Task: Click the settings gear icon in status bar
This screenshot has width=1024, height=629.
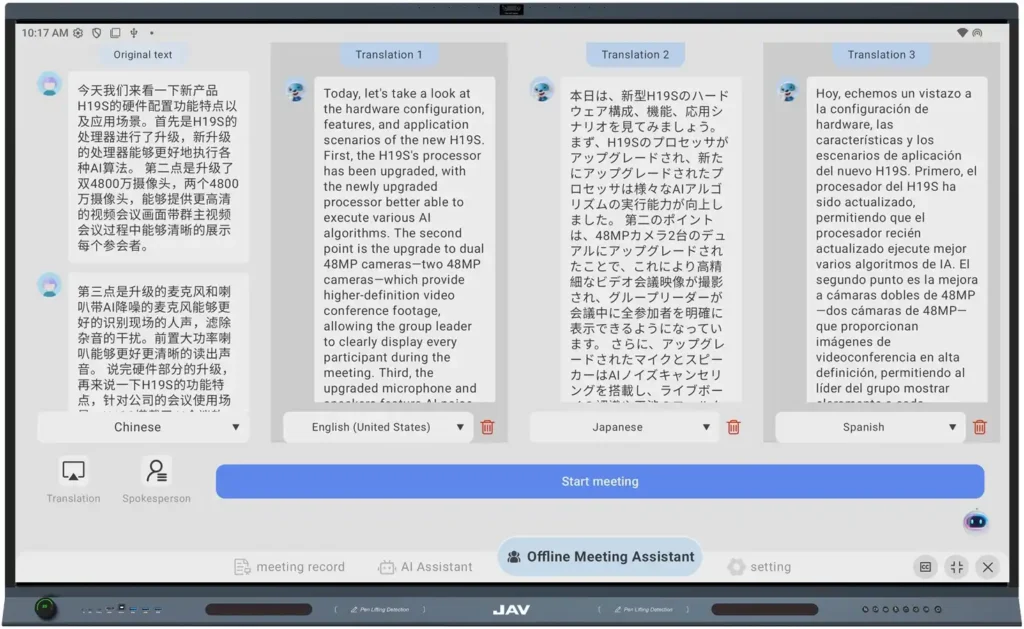Action: coord(78,33)
